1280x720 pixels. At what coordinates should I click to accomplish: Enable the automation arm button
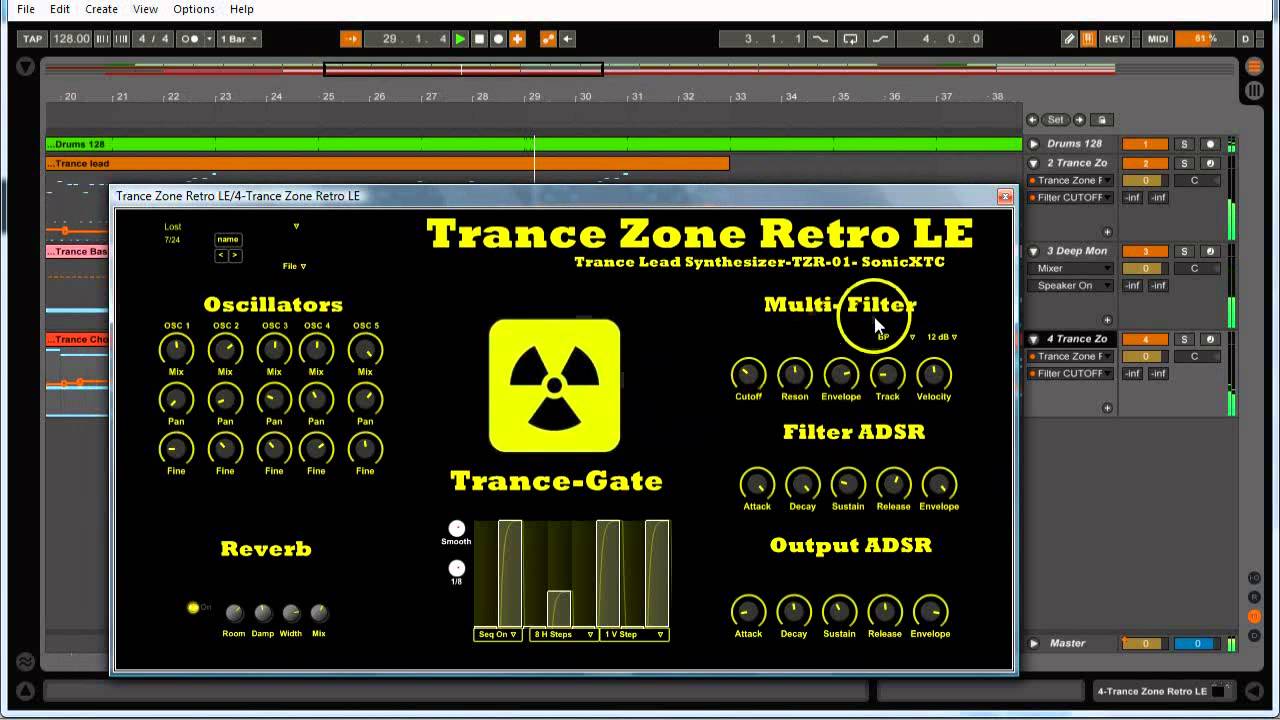548,39
